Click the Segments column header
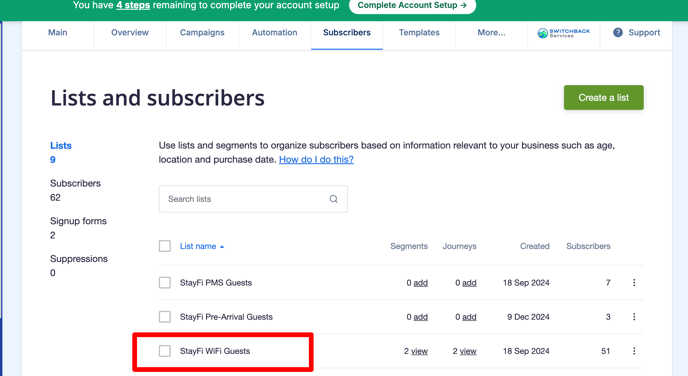The width and height of the screenshot is (688, 376). click(x=409, y=246)
